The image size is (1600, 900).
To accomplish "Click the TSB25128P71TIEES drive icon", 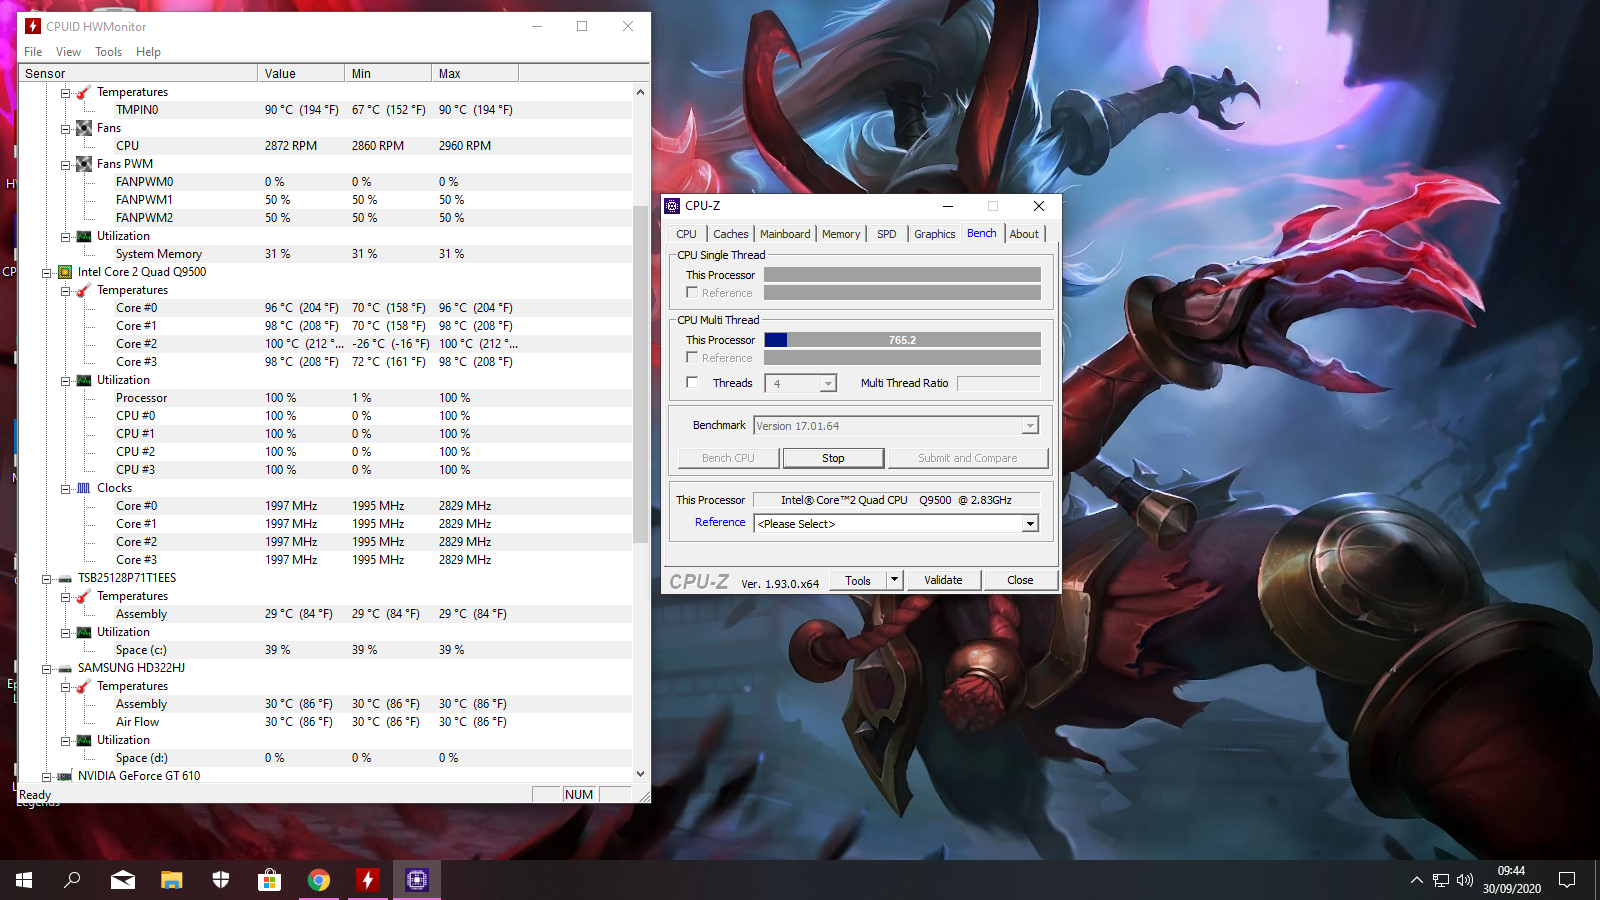I will tap(65, 578).
